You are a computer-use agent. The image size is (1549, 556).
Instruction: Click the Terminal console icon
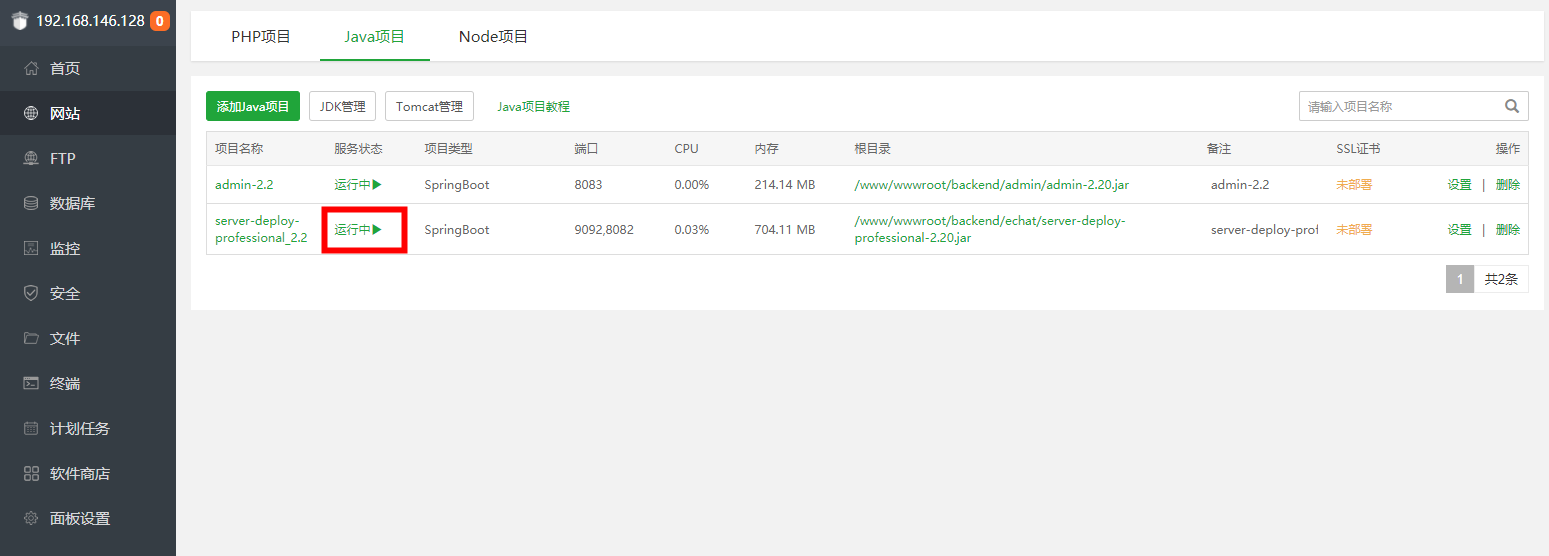coord(31,384)
